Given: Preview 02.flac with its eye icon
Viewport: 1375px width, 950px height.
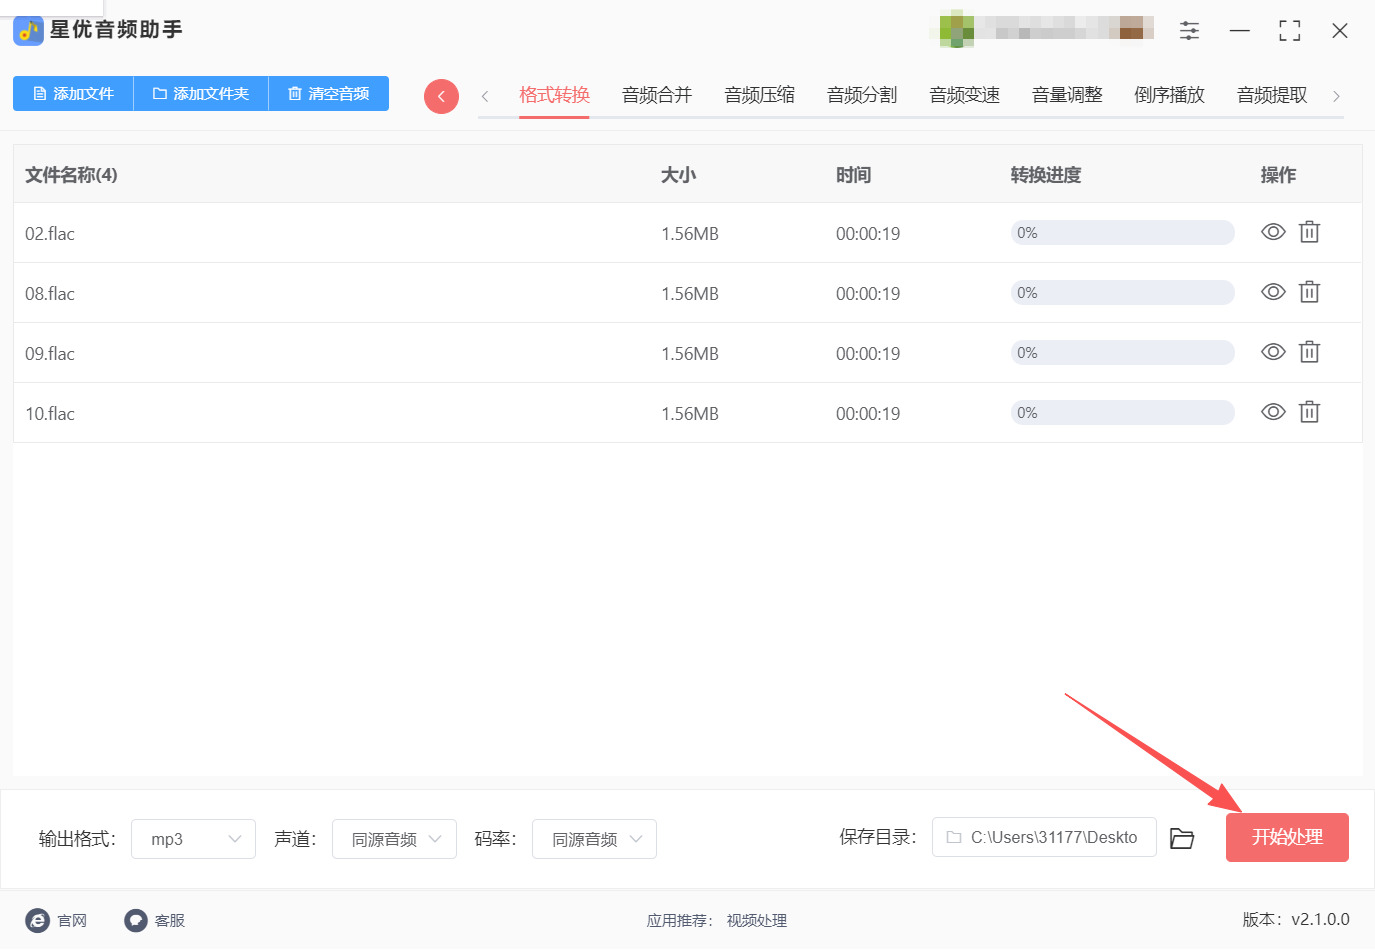Looking at the screenshot, I should pyautogui.click(x=1273, y=232).
